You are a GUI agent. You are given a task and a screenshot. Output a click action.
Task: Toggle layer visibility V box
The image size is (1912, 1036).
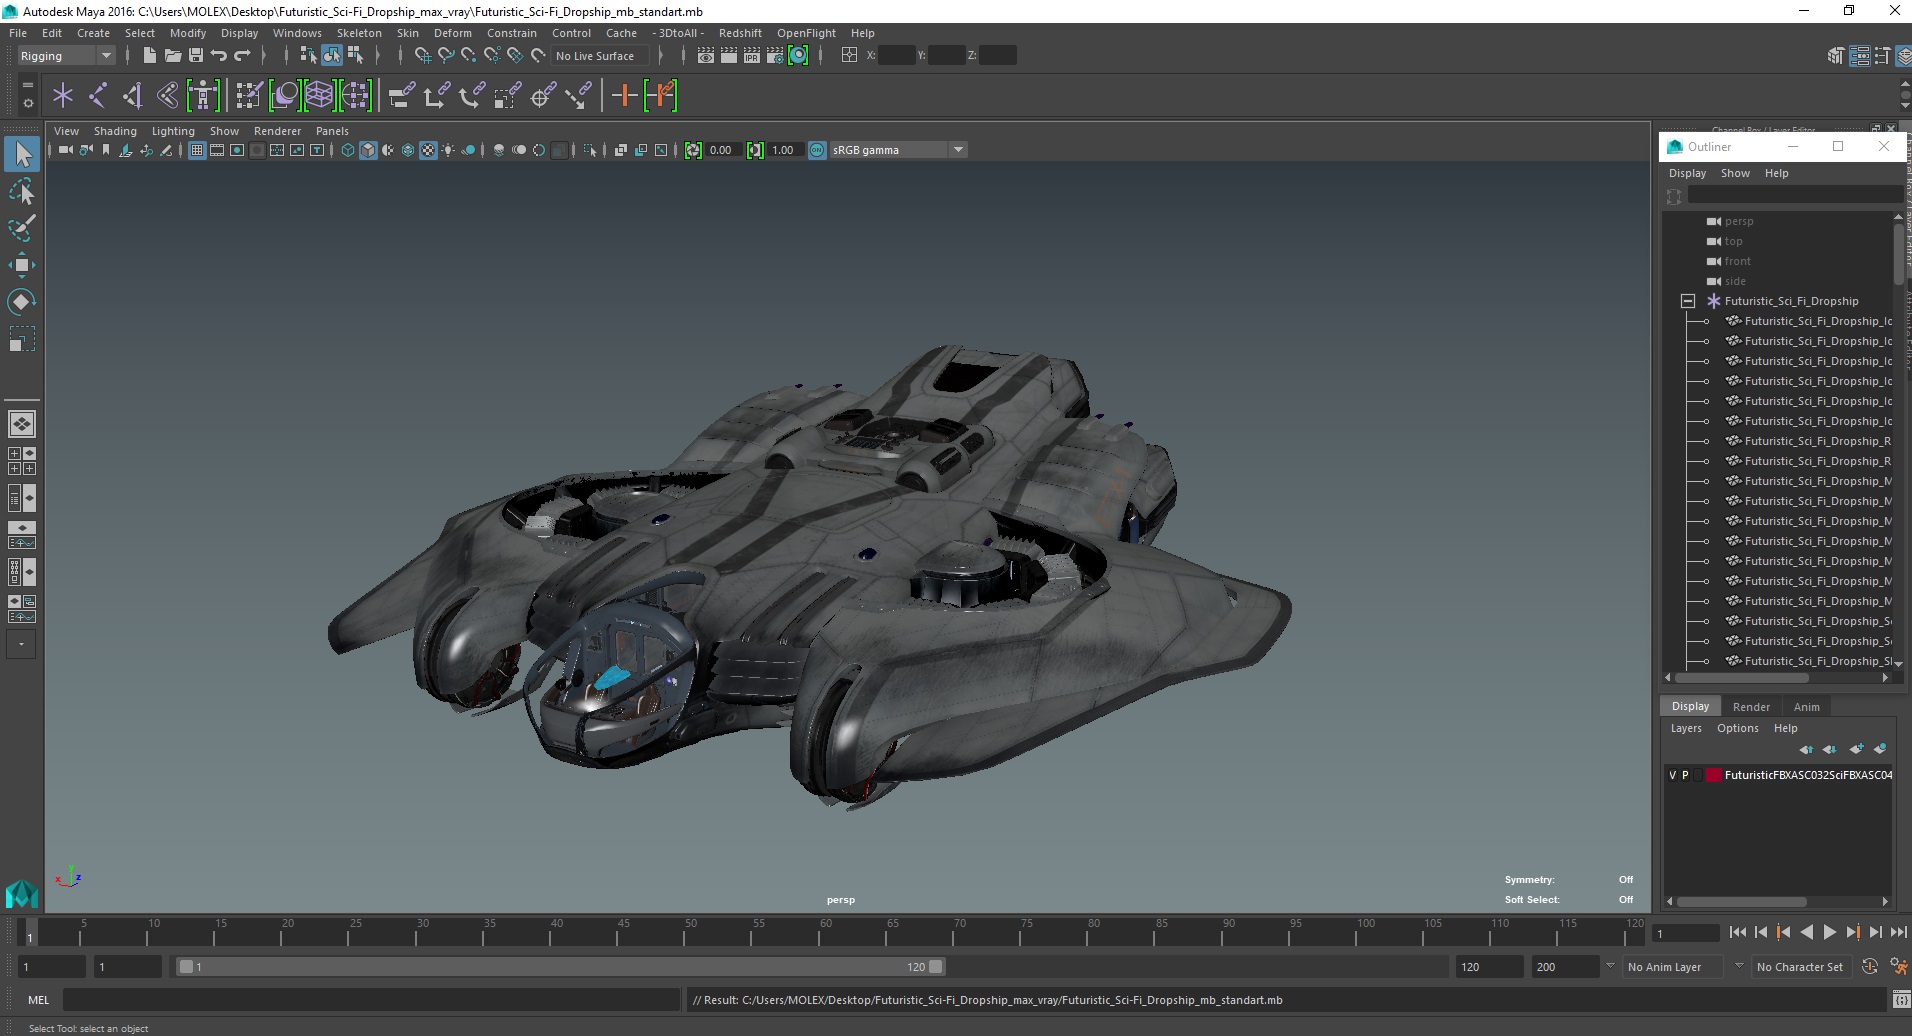1672,775
